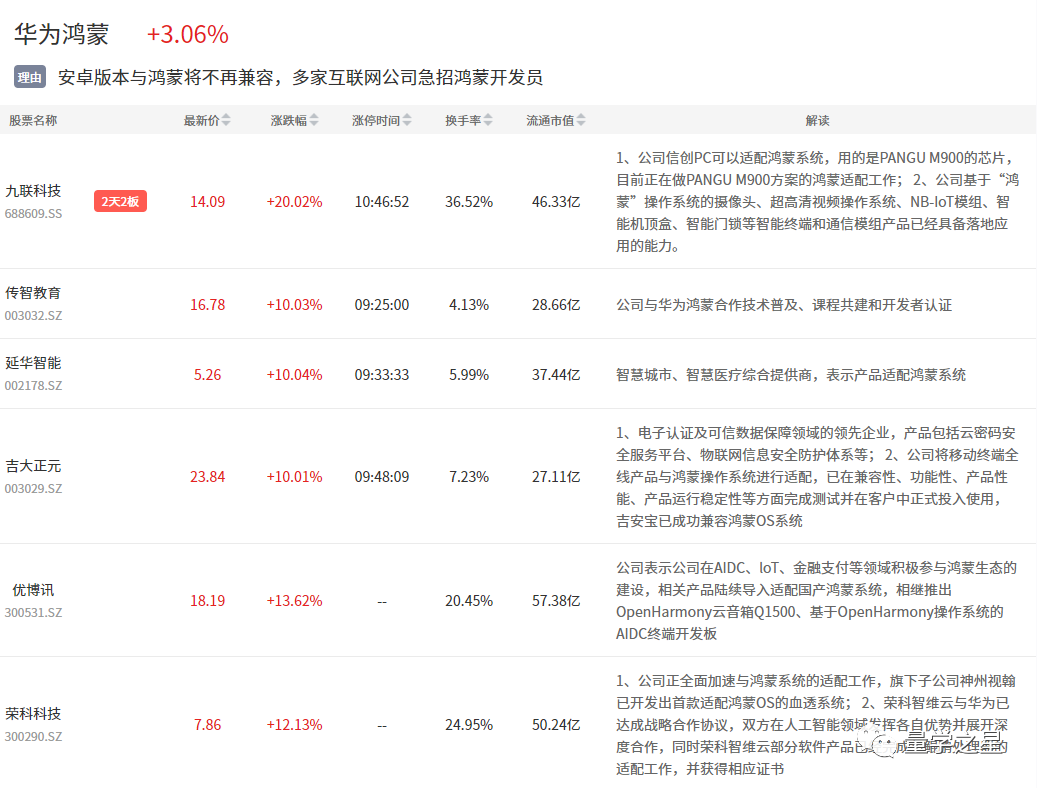Viewport: 1037px width, 788px height.
Task: Click price 18.19 for 优博讯
Action: (x=208, y=601)
